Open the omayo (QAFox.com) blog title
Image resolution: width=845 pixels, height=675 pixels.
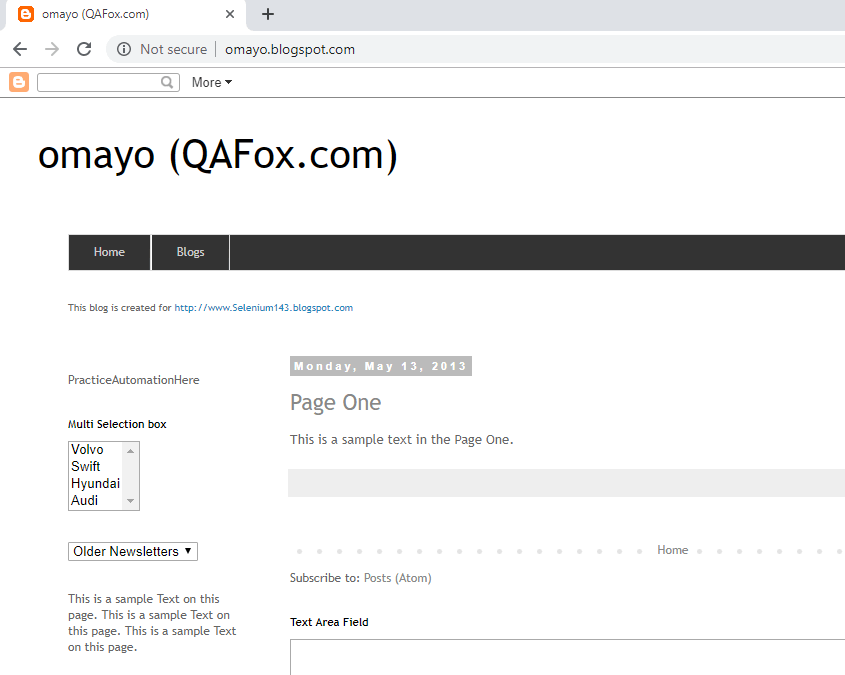tap(218, 155)
